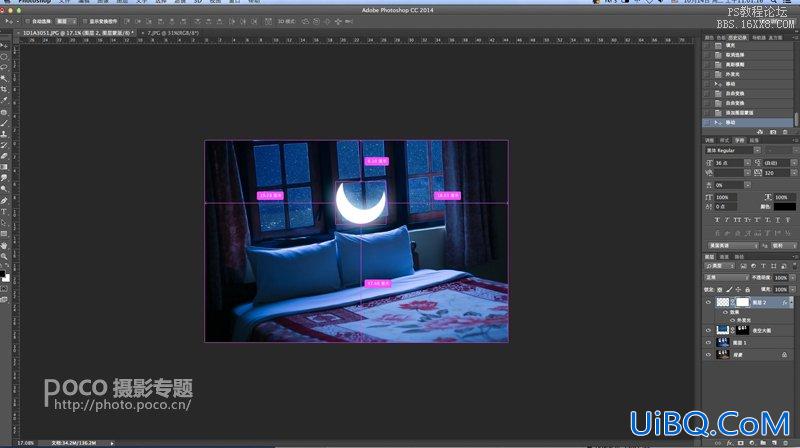Select the Move tool in the toolbox
Viewport: 800px width, 448px height.
coord(4,46)
